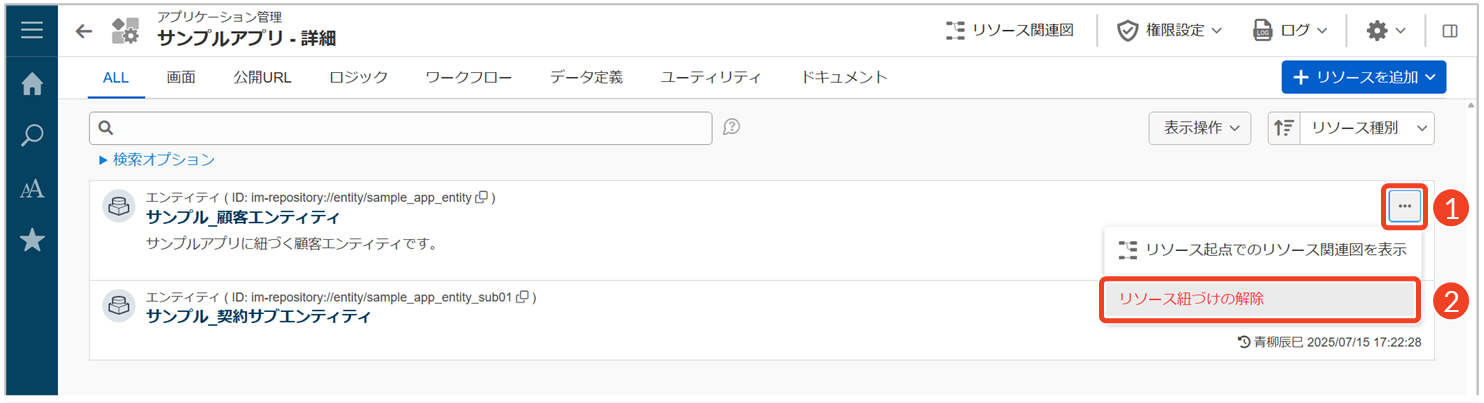Click the リソースを追加 button

[1363, 77]
